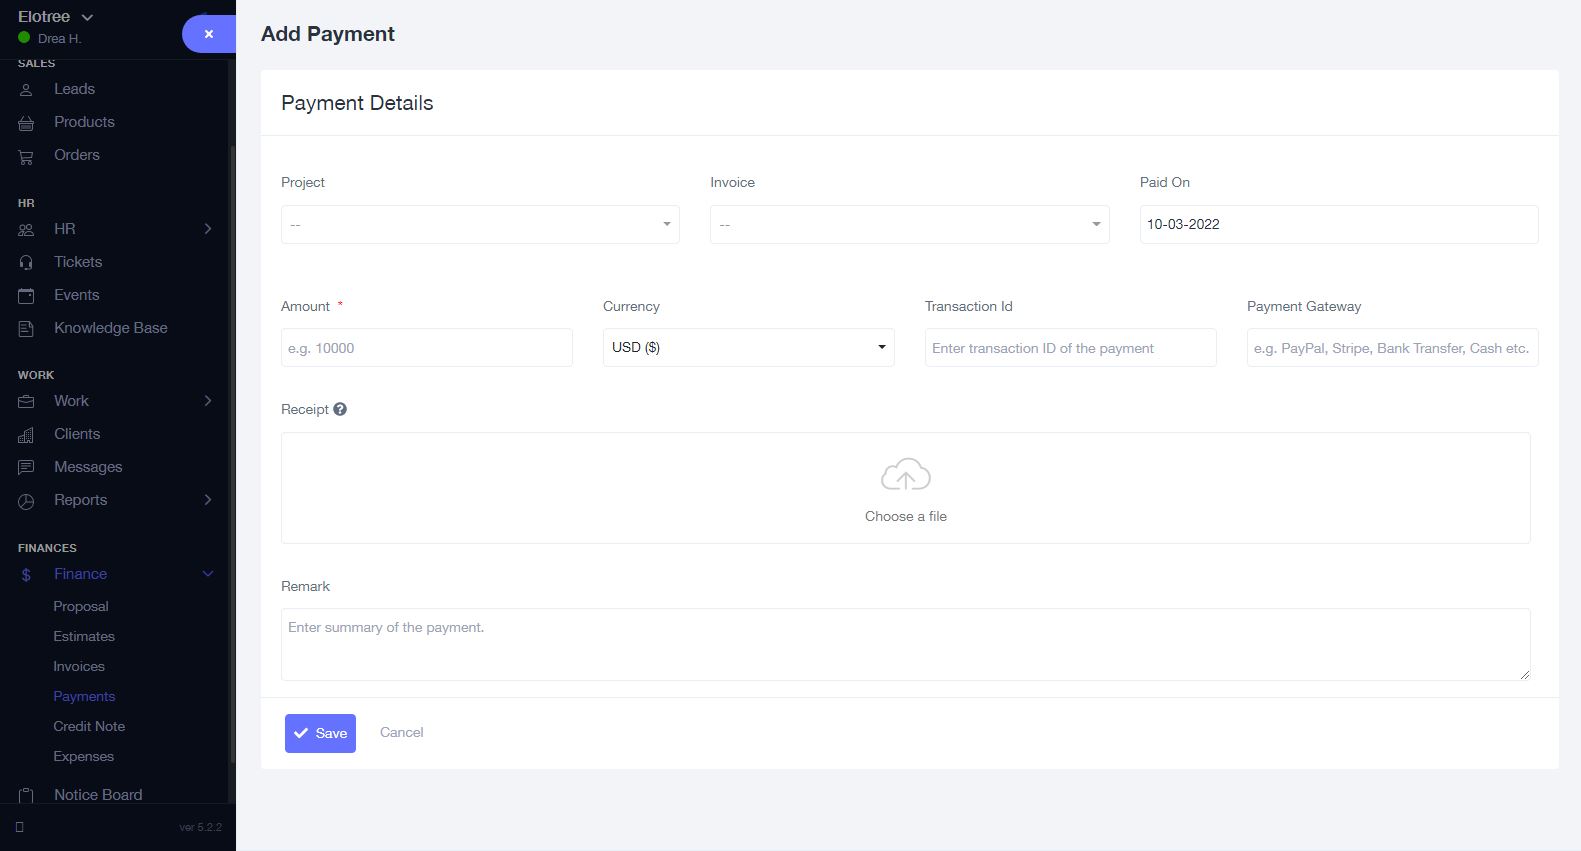Click the HR people icon
The height and width of the screenshot is (851, 1581).
coord(26,230)
